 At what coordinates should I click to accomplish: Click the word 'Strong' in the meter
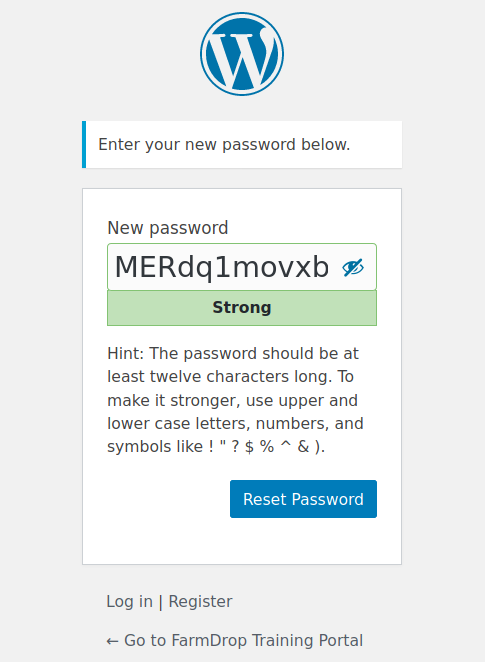[242, 307]
